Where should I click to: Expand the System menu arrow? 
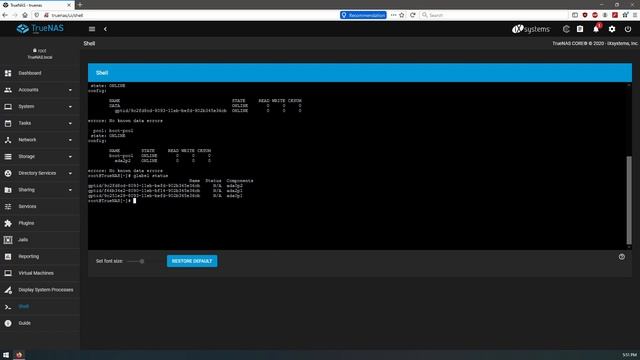tap(70, 107)
